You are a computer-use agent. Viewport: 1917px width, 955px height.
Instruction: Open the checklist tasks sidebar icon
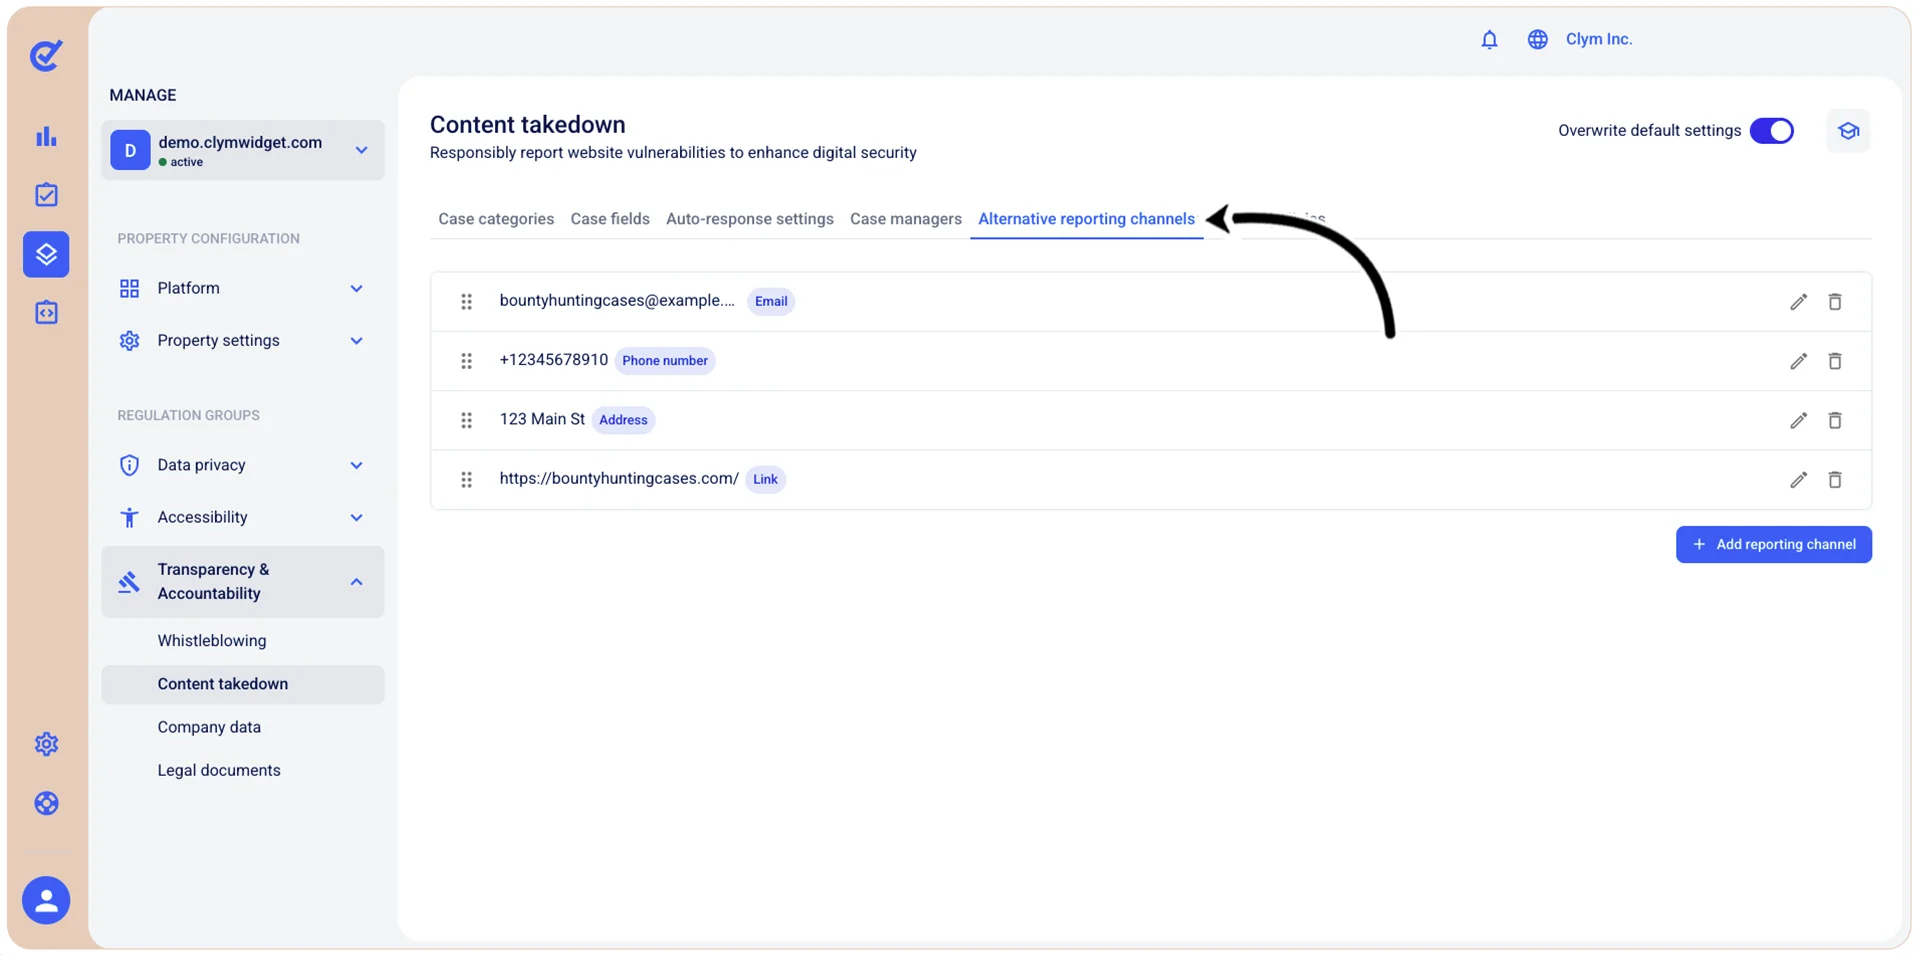point(46,195)
